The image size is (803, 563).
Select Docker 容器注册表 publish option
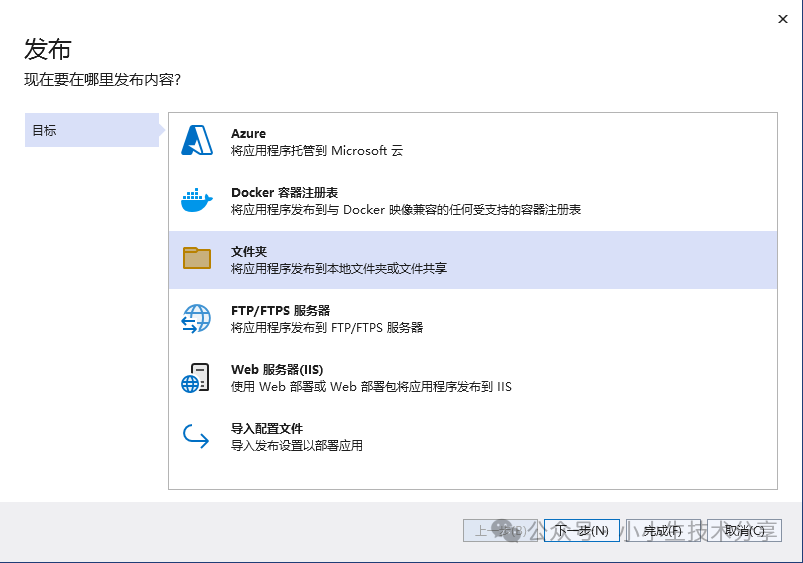click(284, 192)
